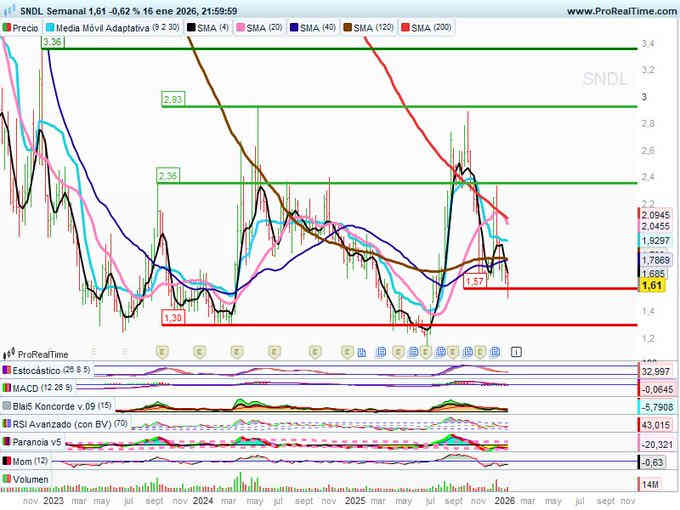This screenshot has width=680, height=510.
Task: Click the RSI Avanzado indicator icon
Action: [x=7, y=425]
